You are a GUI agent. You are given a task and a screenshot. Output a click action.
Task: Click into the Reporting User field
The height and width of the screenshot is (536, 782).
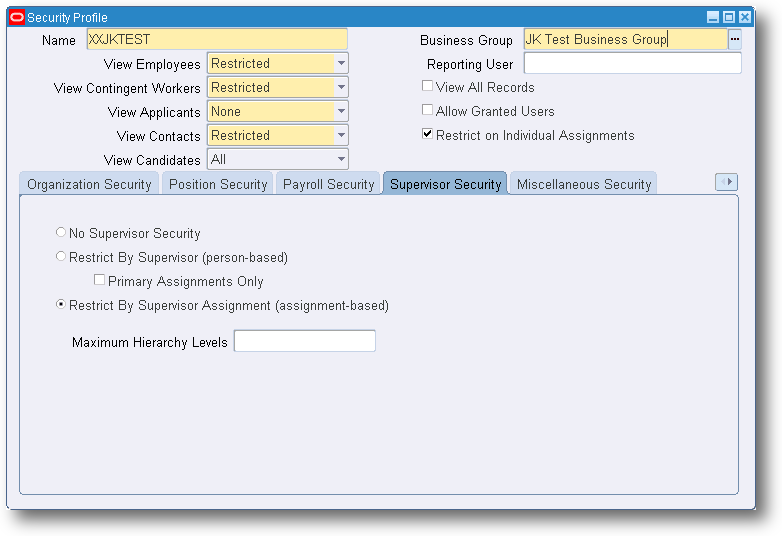pos(632,63)
